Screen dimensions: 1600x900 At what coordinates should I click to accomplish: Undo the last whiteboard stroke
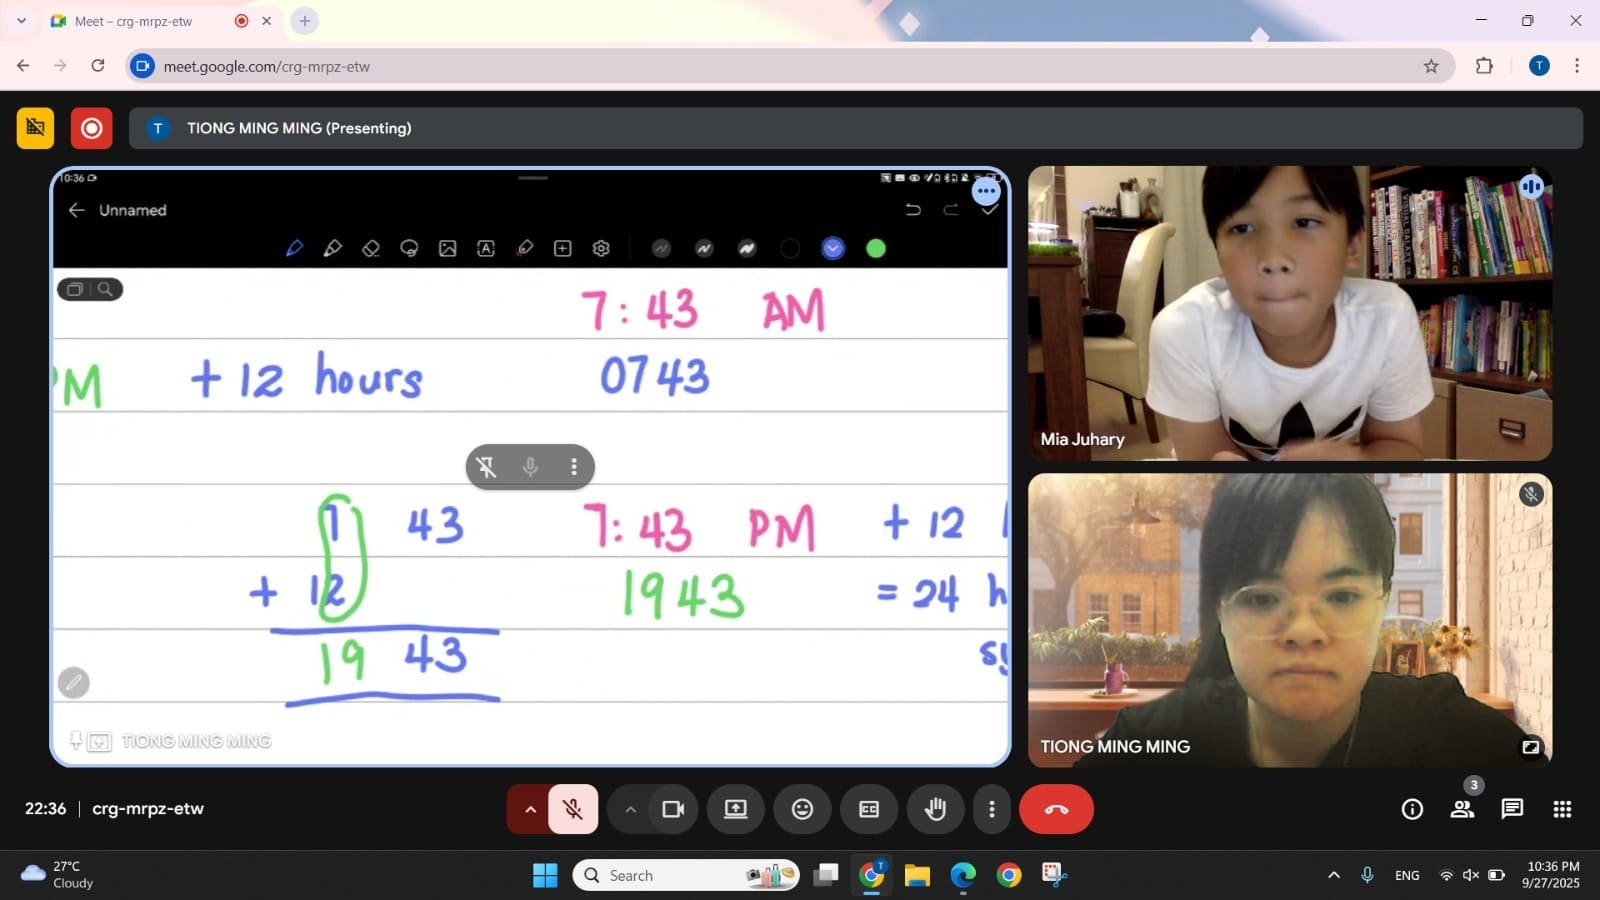coord(913,210)
